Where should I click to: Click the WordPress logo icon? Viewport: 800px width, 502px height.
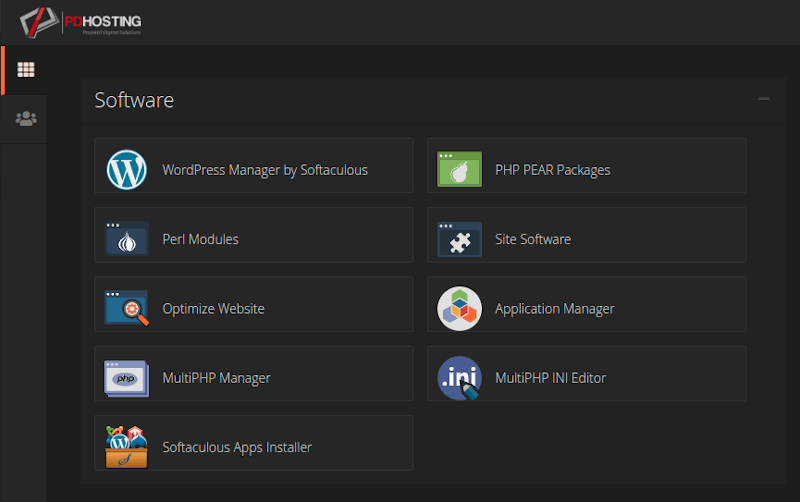(127, 169)
